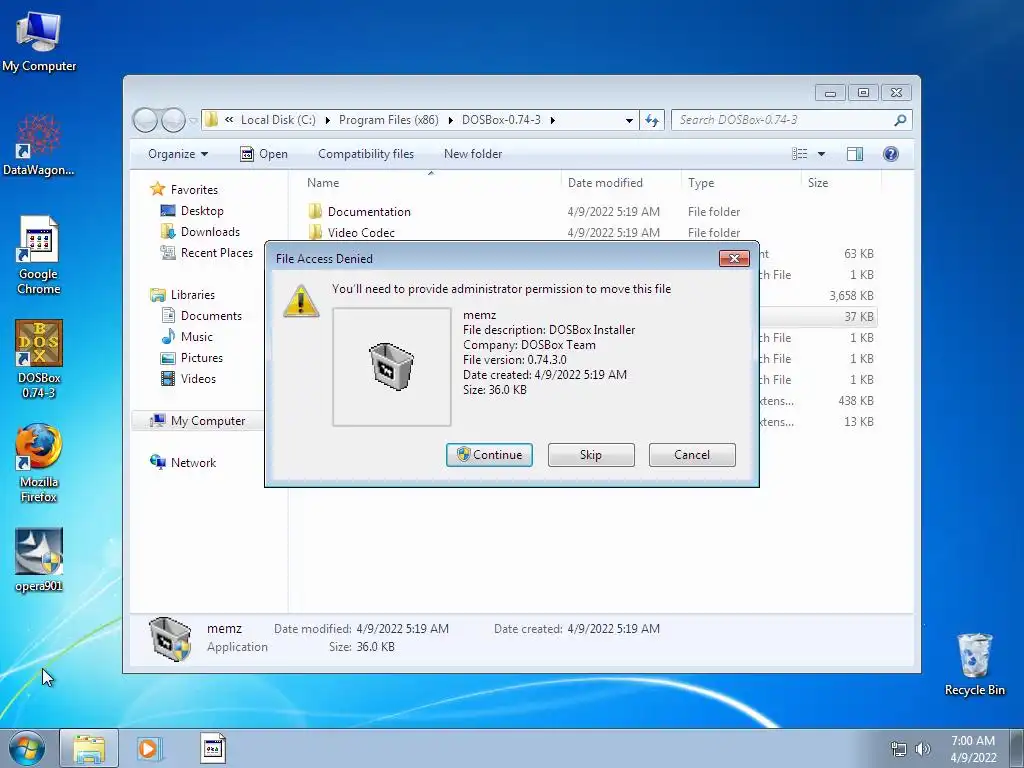The height and width of the screenshot is (768, 1024).
Task: Open the Videos library
Action: [x=188, y=379]
